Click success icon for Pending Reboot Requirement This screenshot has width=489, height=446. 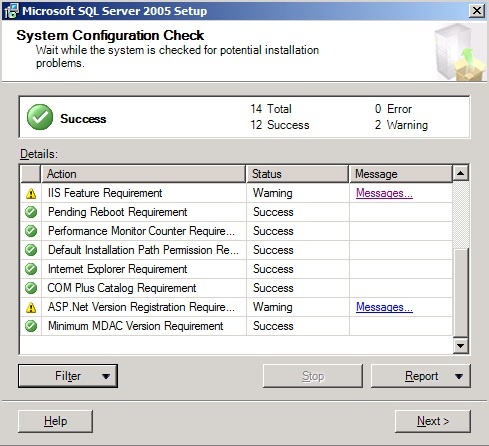pos(31,212)
